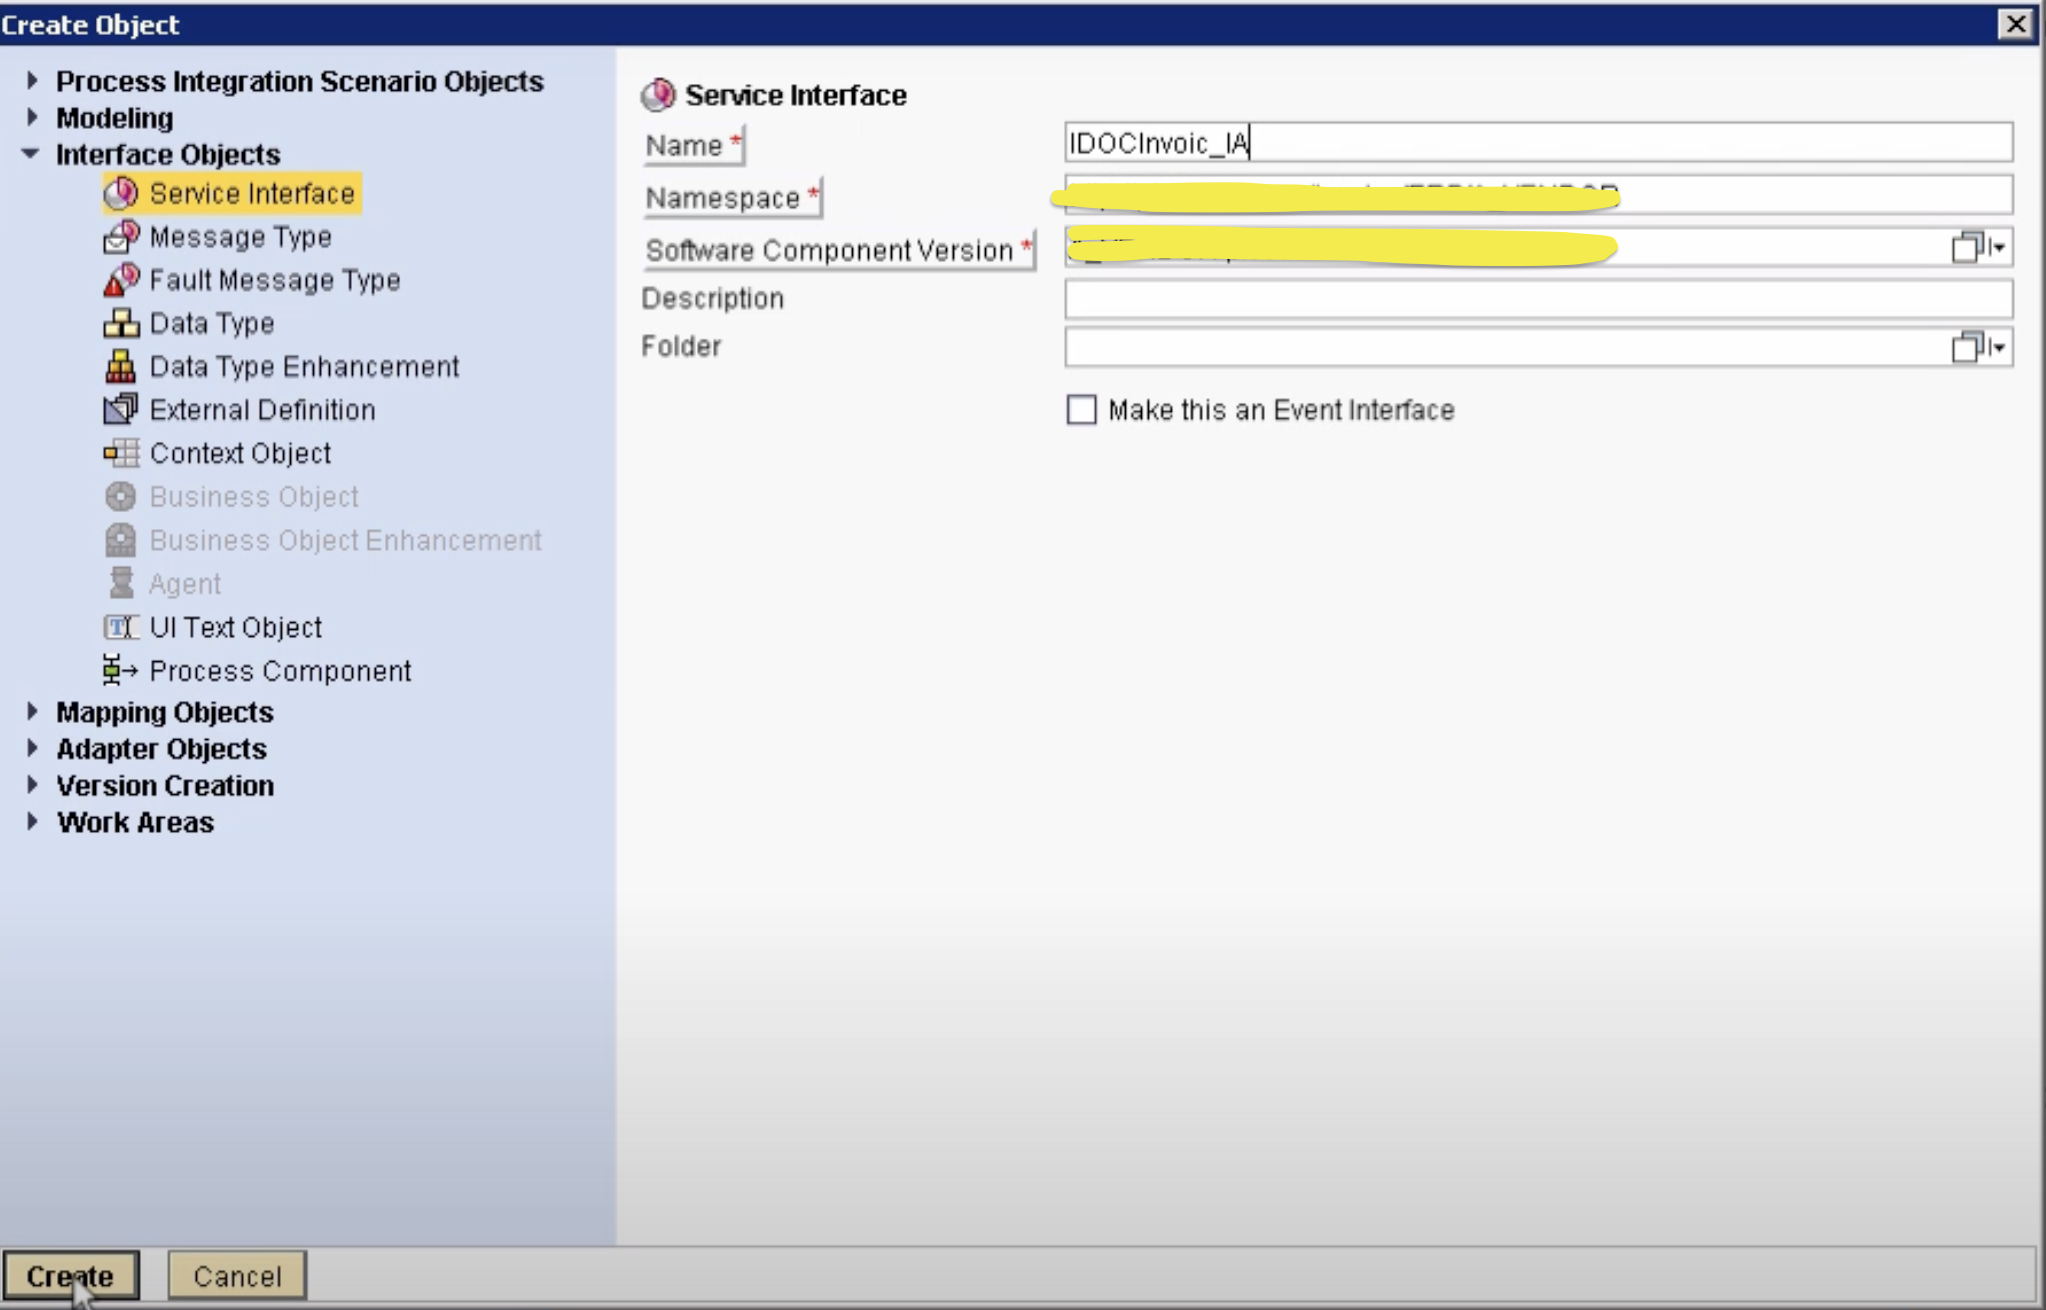
Task: Click the Message Type icon
Action: (121, 237)
